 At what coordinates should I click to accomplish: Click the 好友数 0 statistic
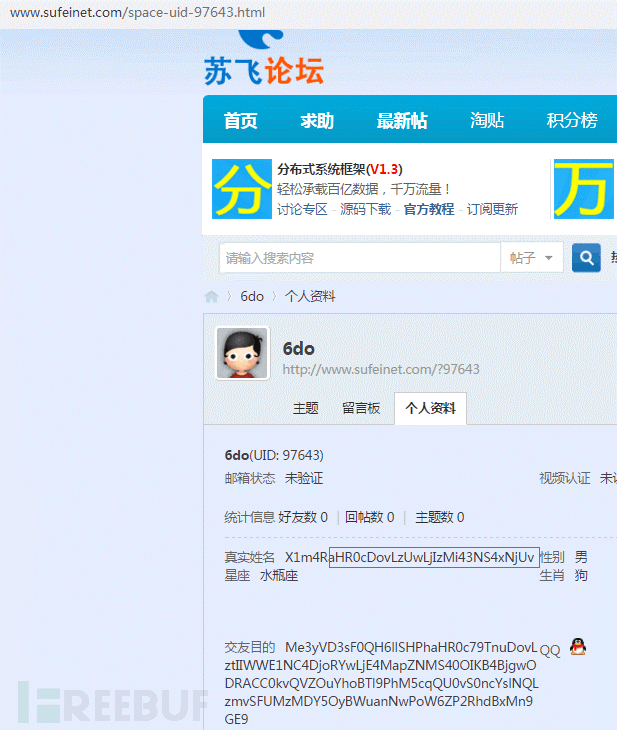[303, 517]
